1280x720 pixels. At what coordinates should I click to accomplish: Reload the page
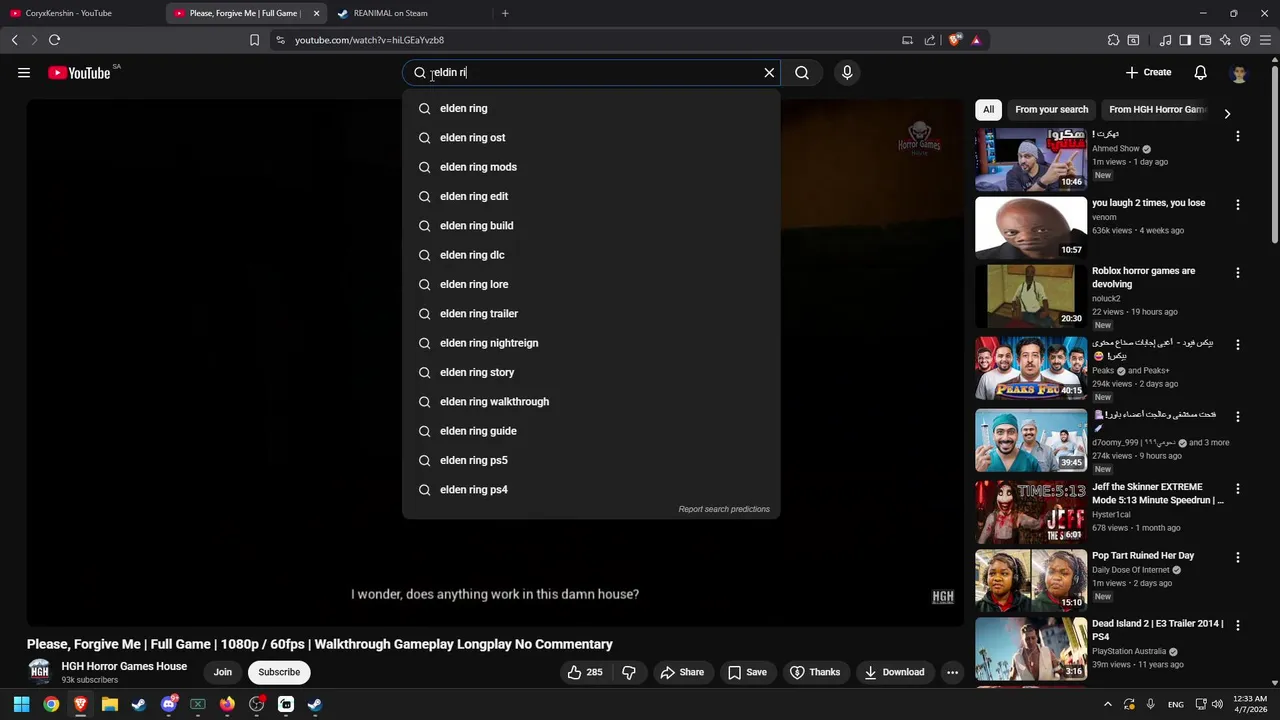[54, 40]
